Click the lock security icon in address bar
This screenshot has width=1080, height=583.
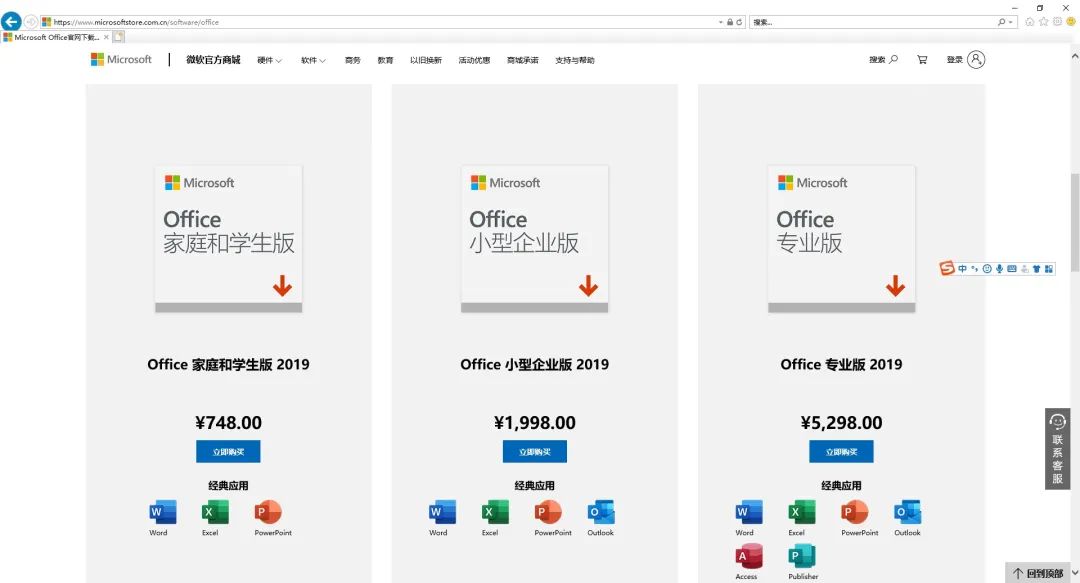click(x=729, y=22)
